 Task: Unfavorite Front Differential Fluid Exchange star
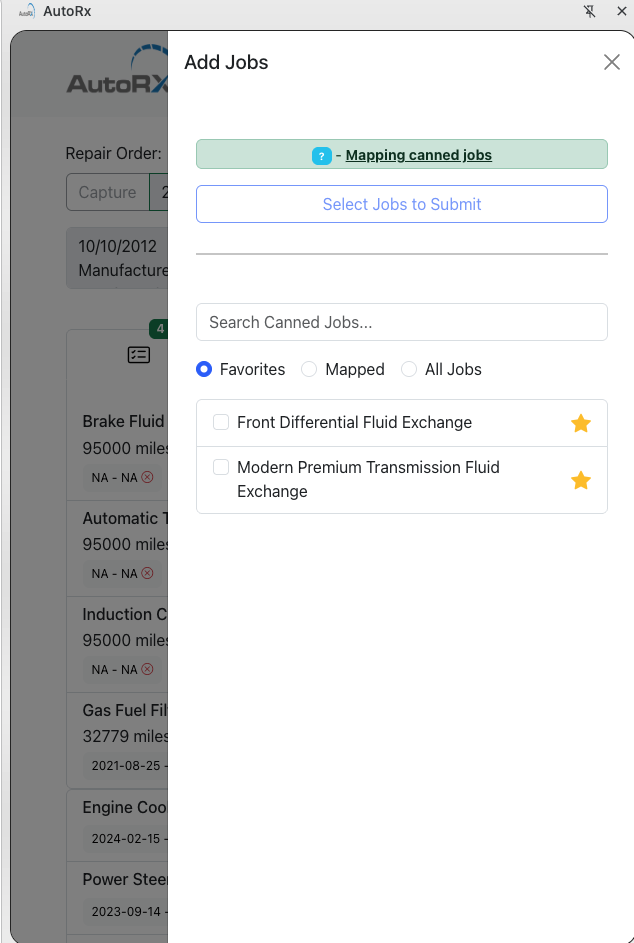tap(580, 423)
